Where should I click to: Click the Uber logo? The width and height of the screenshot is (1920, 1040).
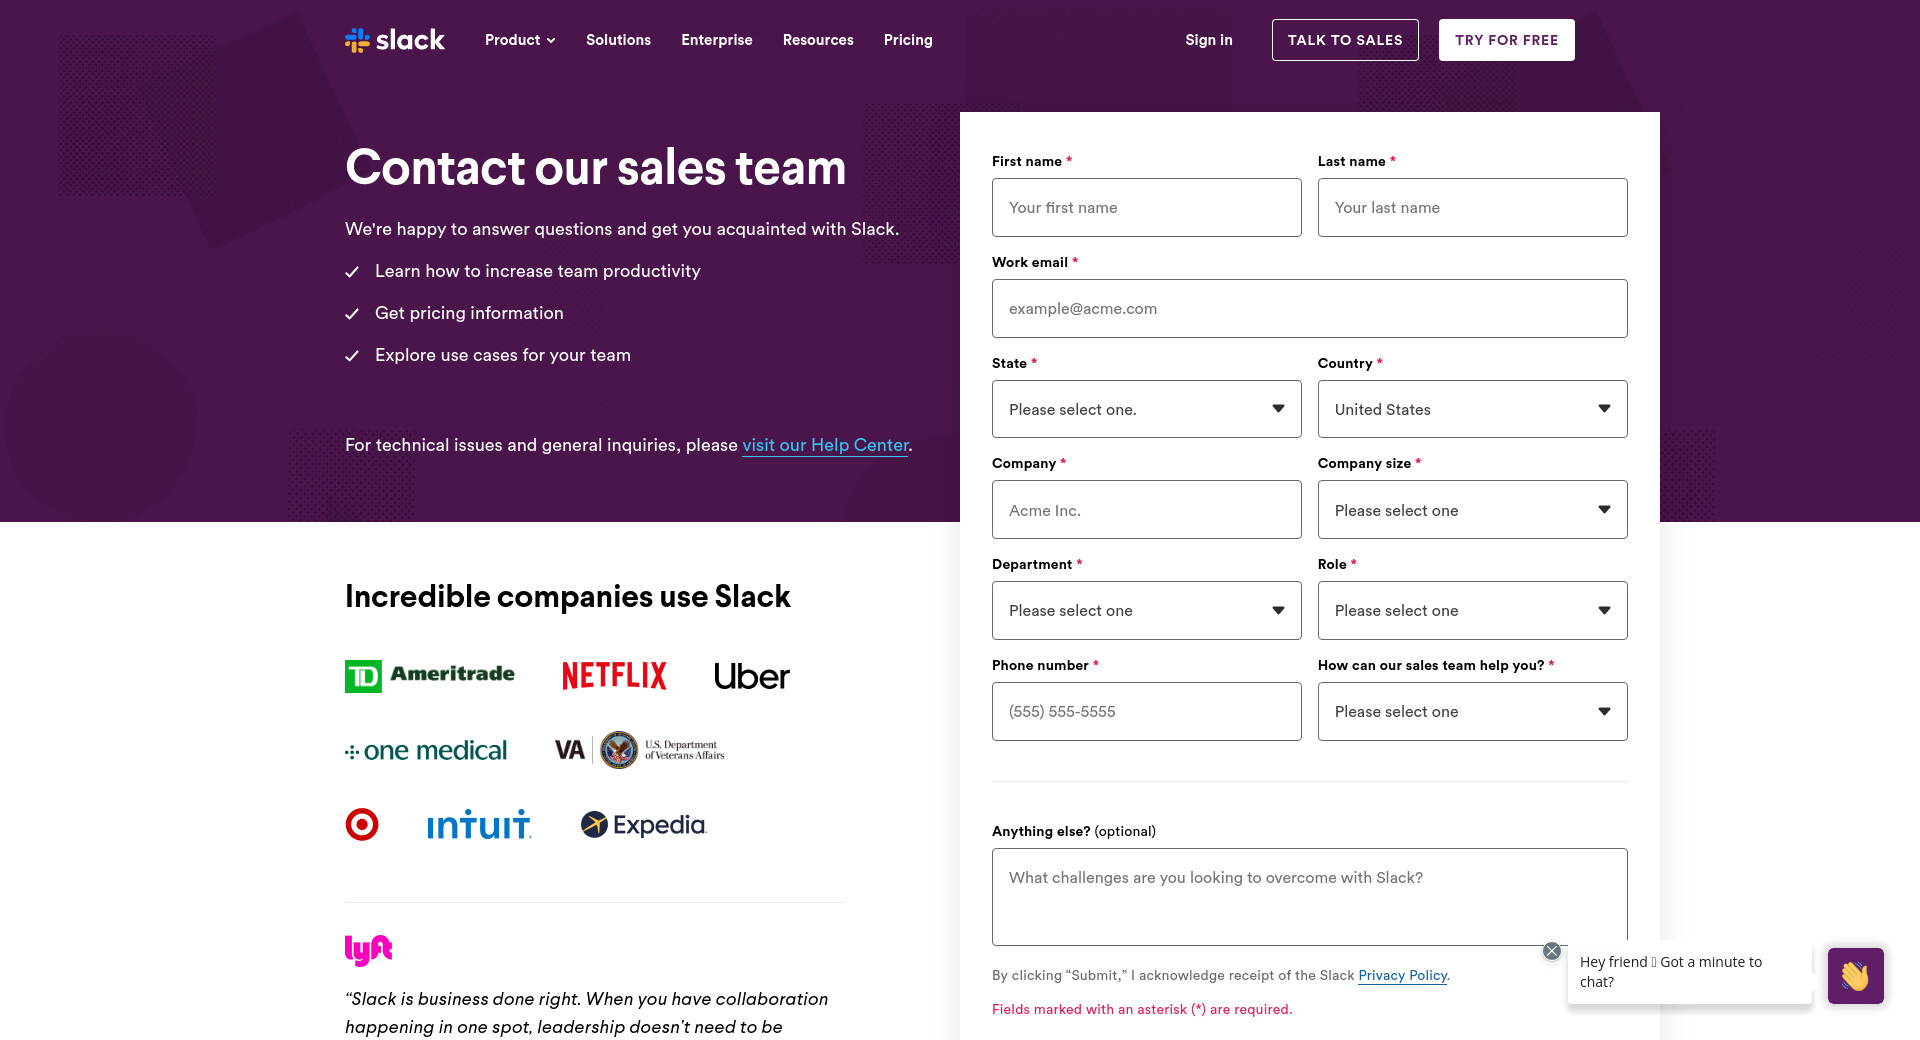pyautogui.click(x=751, y=677)
